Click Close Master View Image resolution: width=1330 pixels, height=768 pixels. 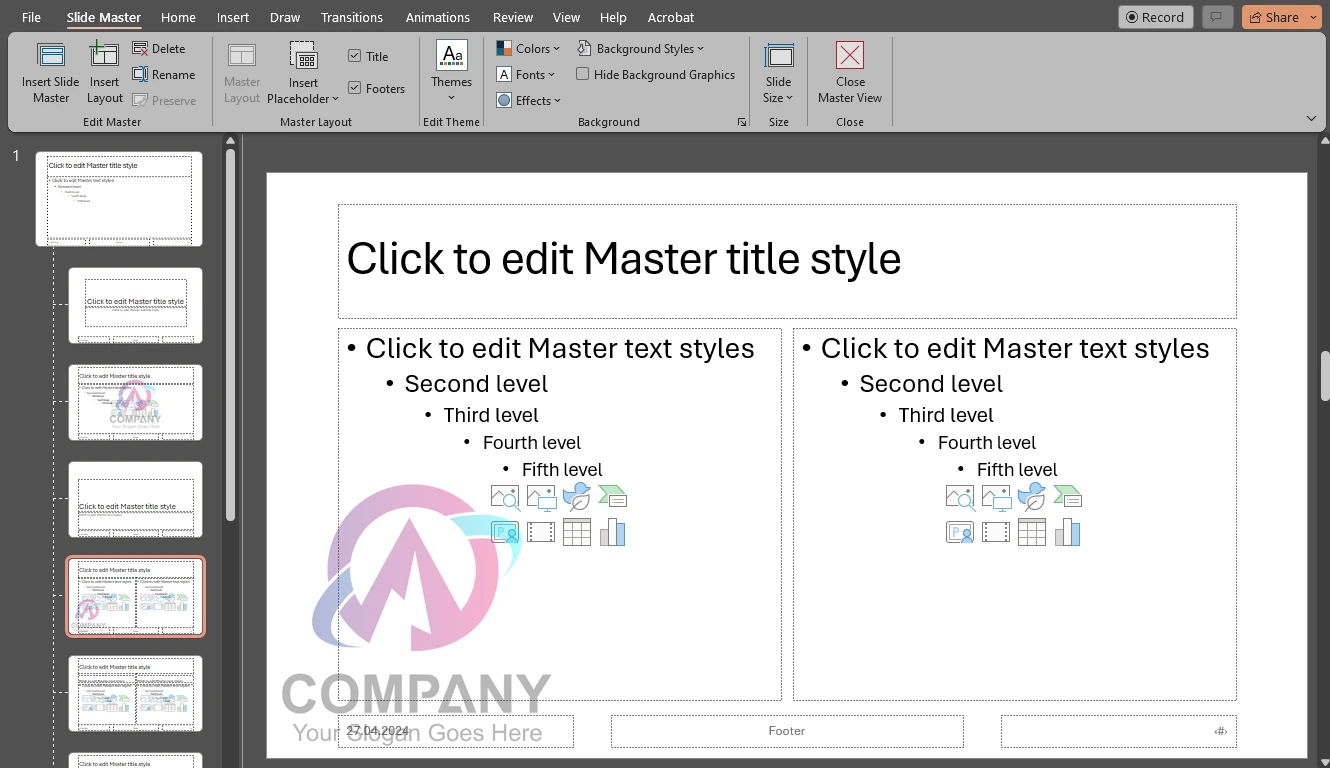pos(849,70)
